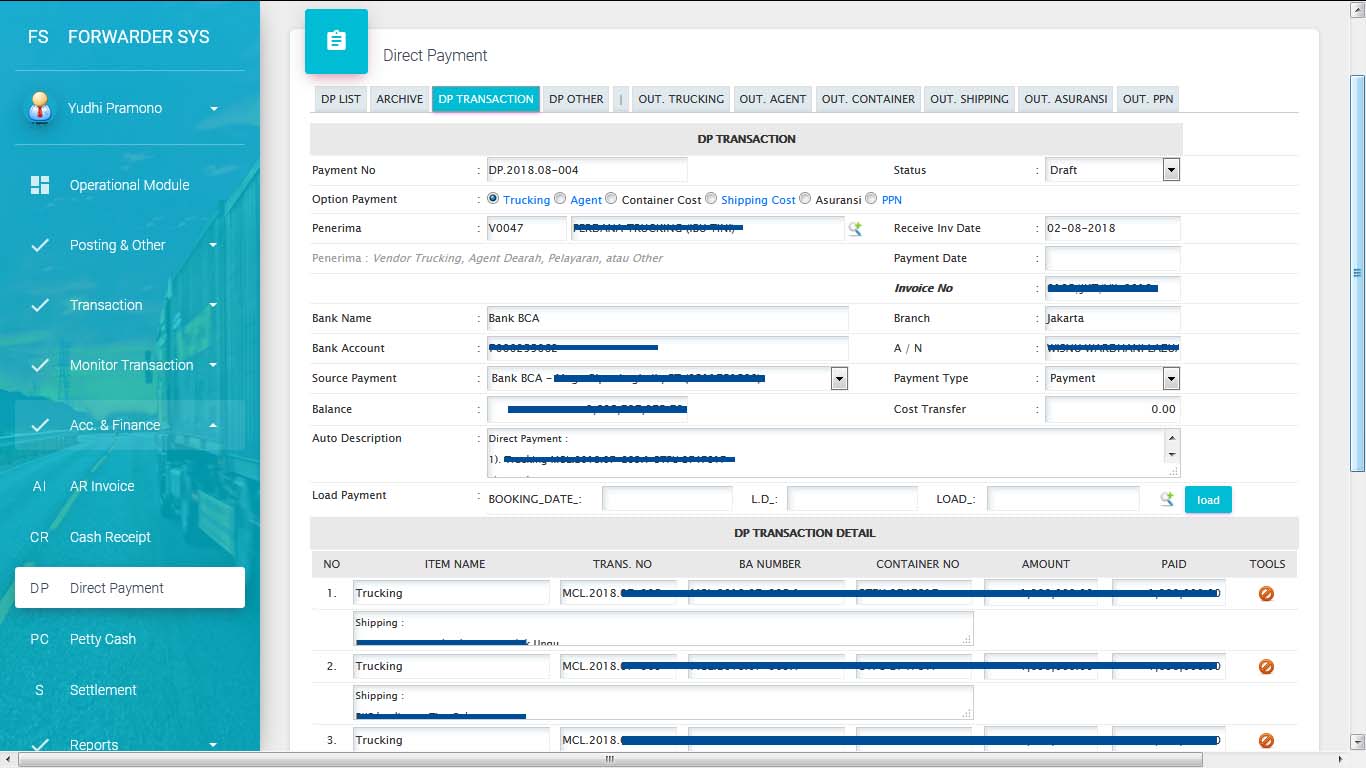The width and height of the screenshot is (1366, 768).
Task: Click the remove icon for row 3 Trucking
Action: point(1266,741)
